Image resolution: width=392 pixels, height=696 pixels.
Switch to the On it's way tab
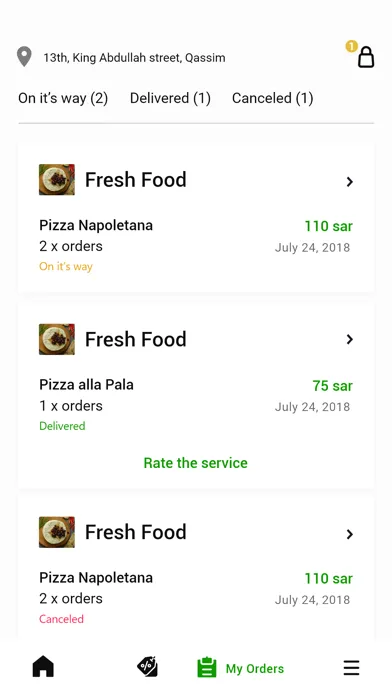point(63,98)
